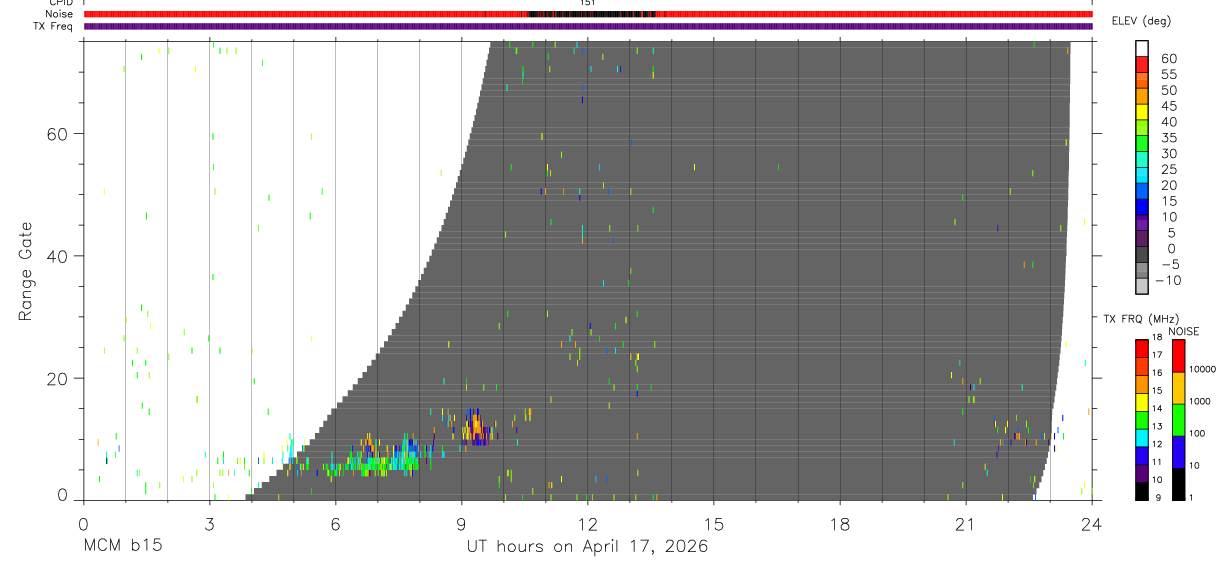
Task: Click the orange scatter cluster near 9 UT
Action: tap(475, 427)
